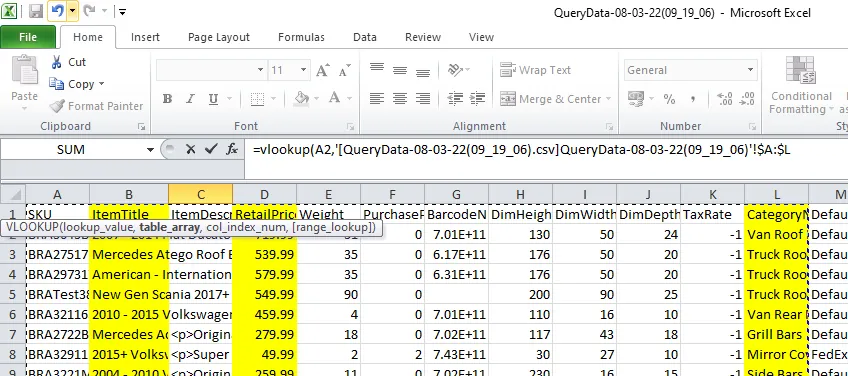
Task: Click the Select All corner box
Action: [x=13, y=194]
